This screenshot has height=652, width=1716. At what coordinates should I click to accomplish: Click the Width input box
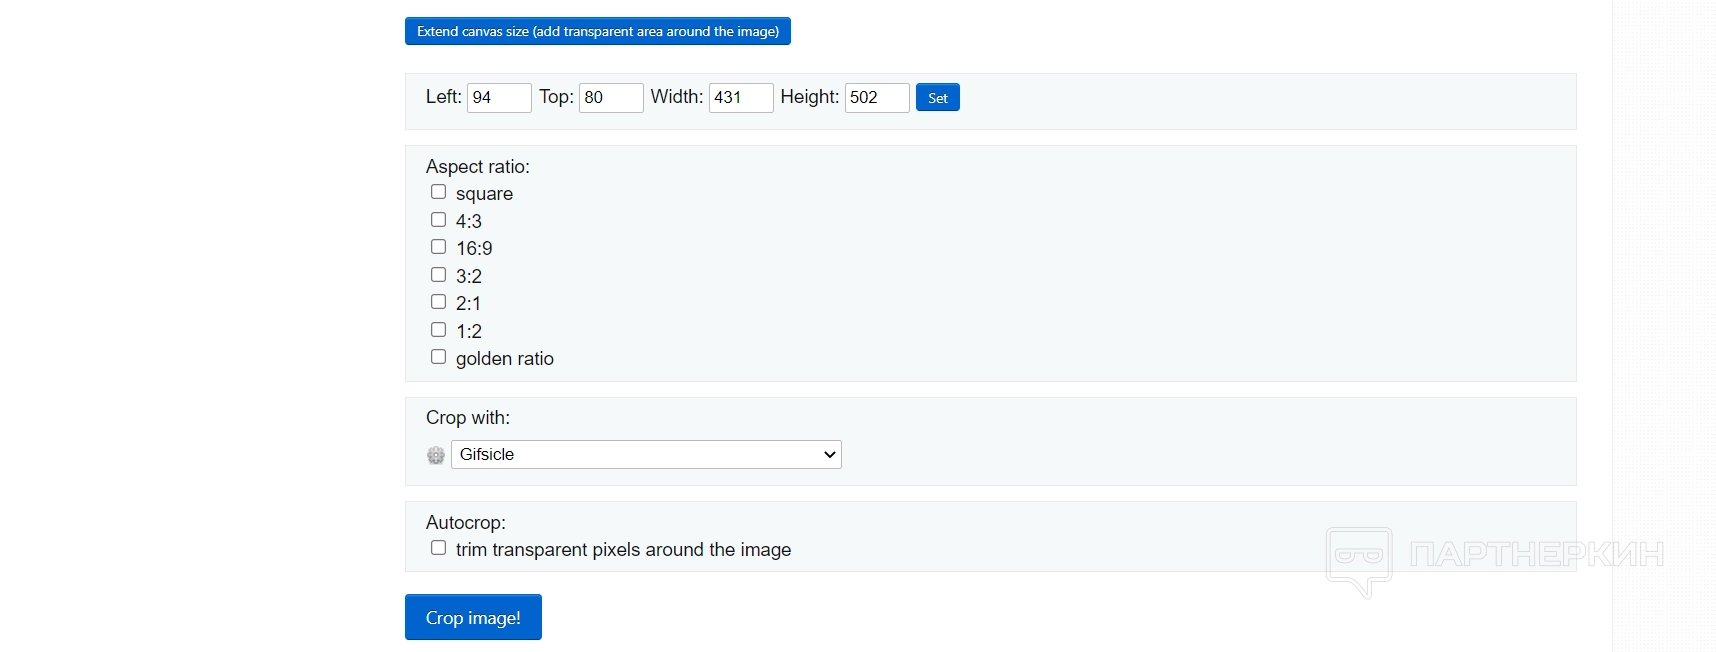point(740,98)
